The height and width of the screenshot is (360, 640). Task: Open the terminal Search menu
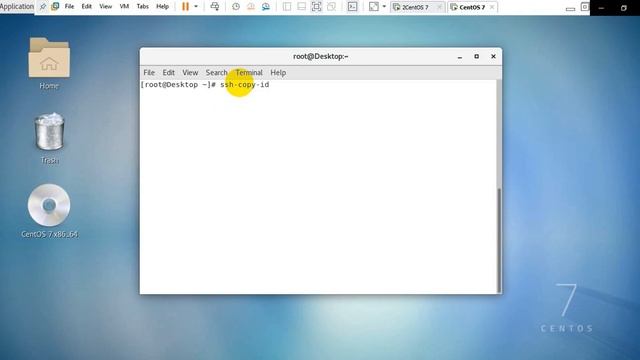(216, 73)
